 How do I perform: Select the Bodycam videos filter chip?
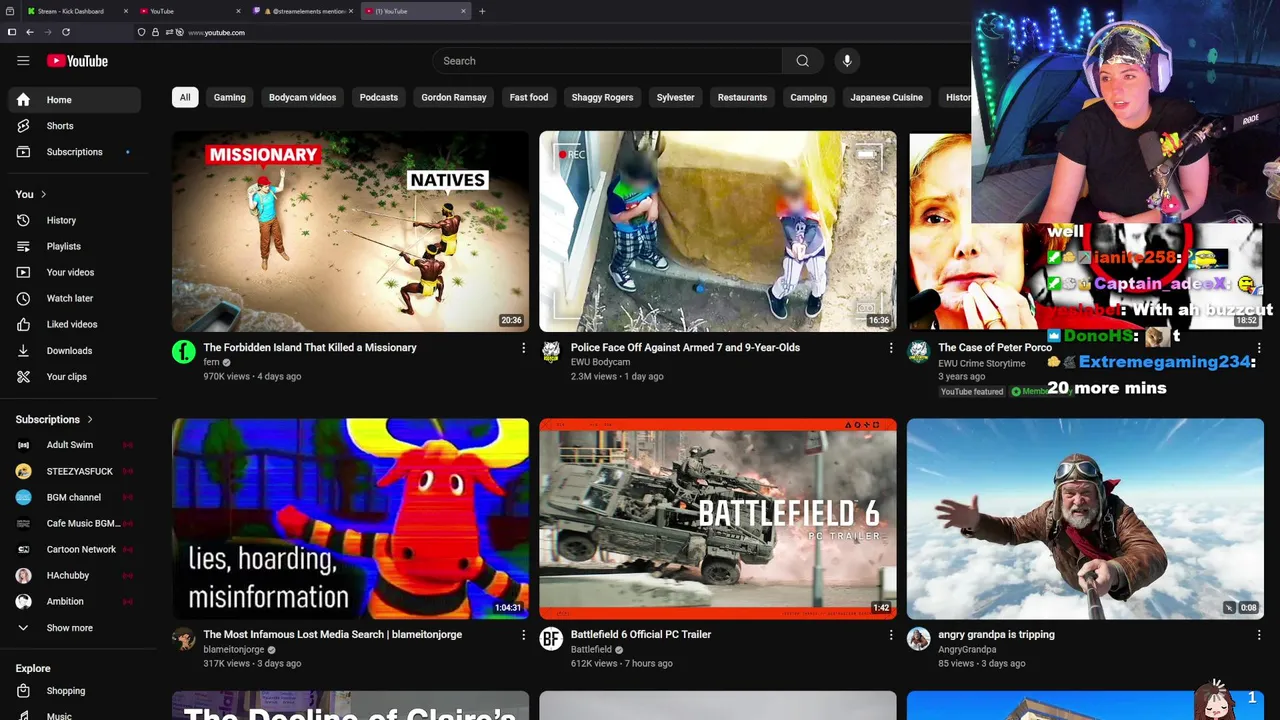tap(302, 97)
